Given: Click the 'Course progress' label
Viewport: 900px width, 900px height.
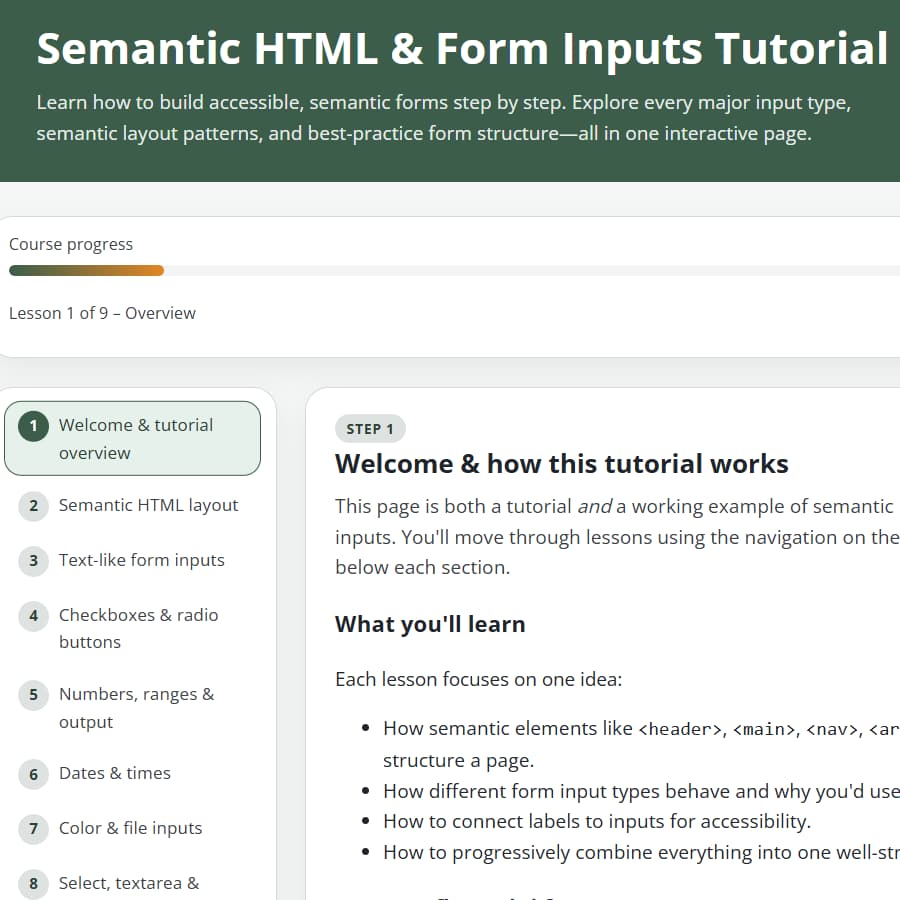Looking at the screenshot, I should click(71, 245).
